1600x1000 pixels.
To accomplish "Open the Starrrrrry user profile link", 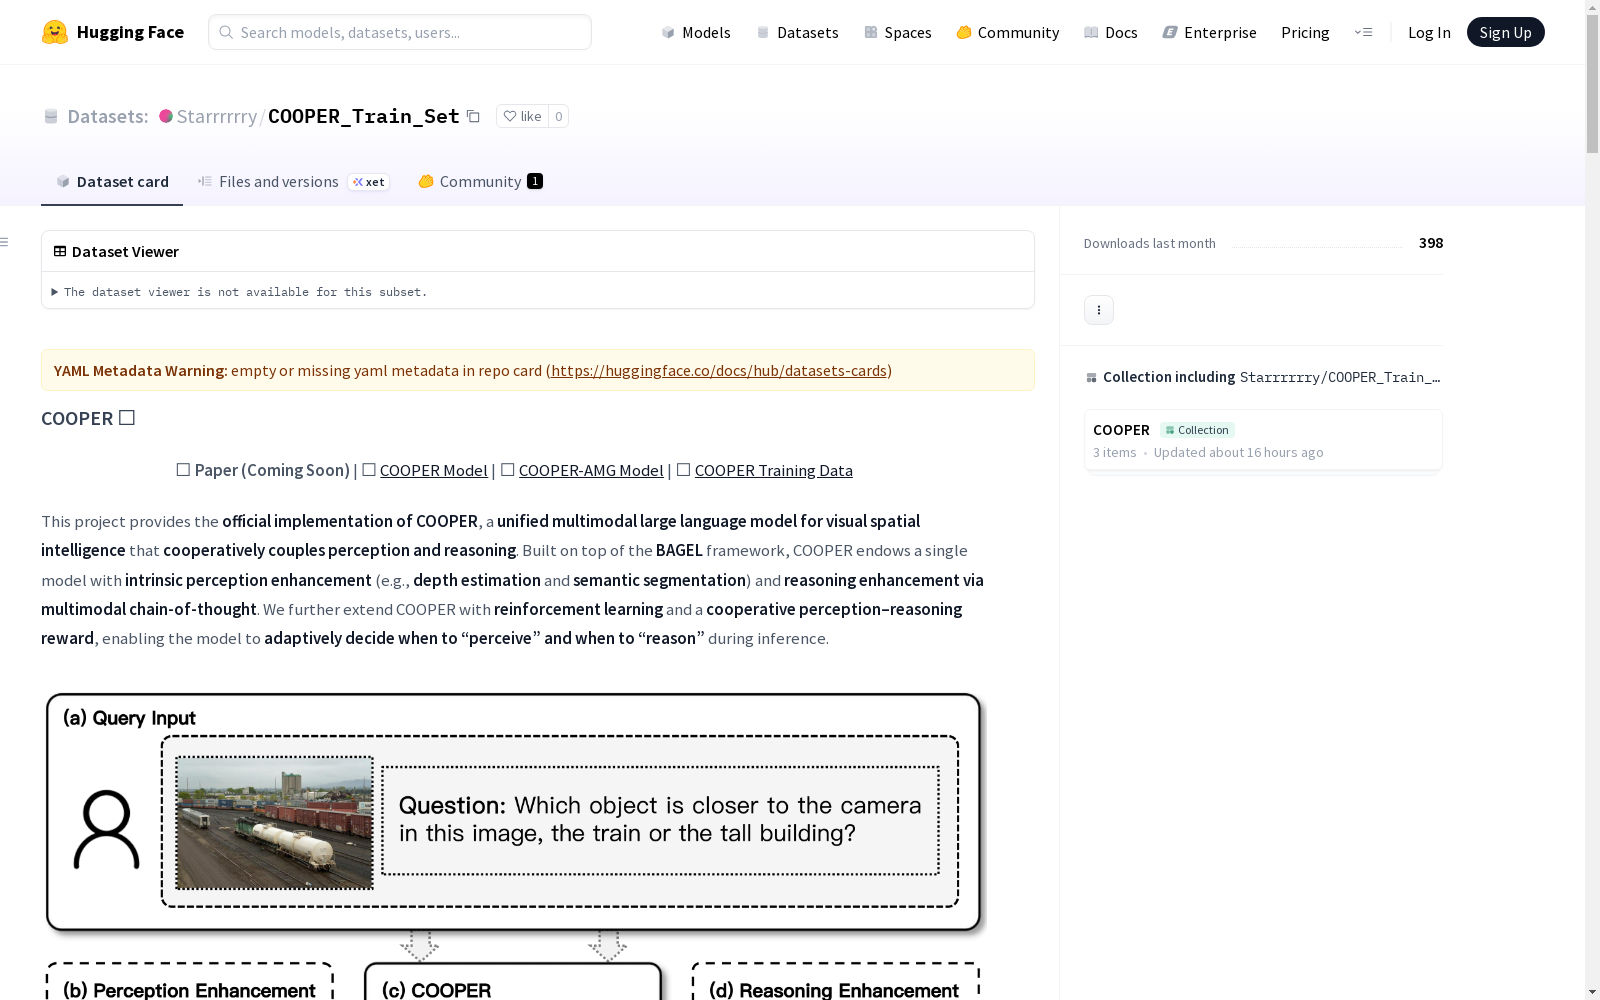I will pyautogui.click(x=217, y=116).
